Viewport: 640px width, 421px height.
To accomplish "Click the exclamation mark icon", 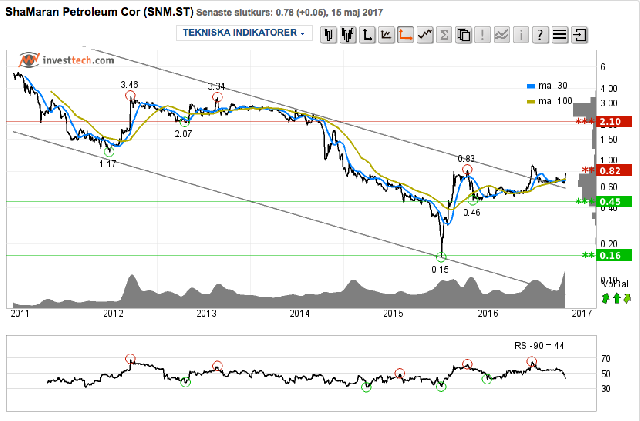I will point(482,35).
